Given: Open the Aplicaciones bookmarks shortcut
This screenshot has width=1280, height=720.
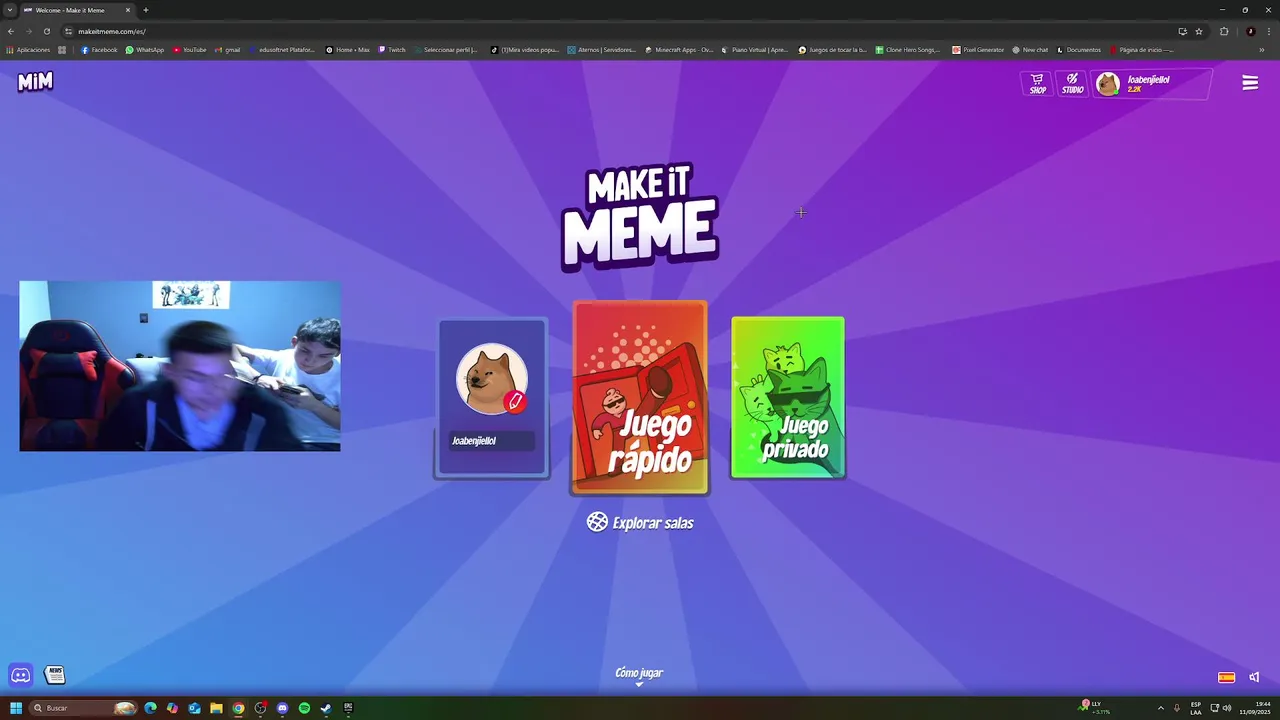Looking at the screenshot, I should (28, 50).
